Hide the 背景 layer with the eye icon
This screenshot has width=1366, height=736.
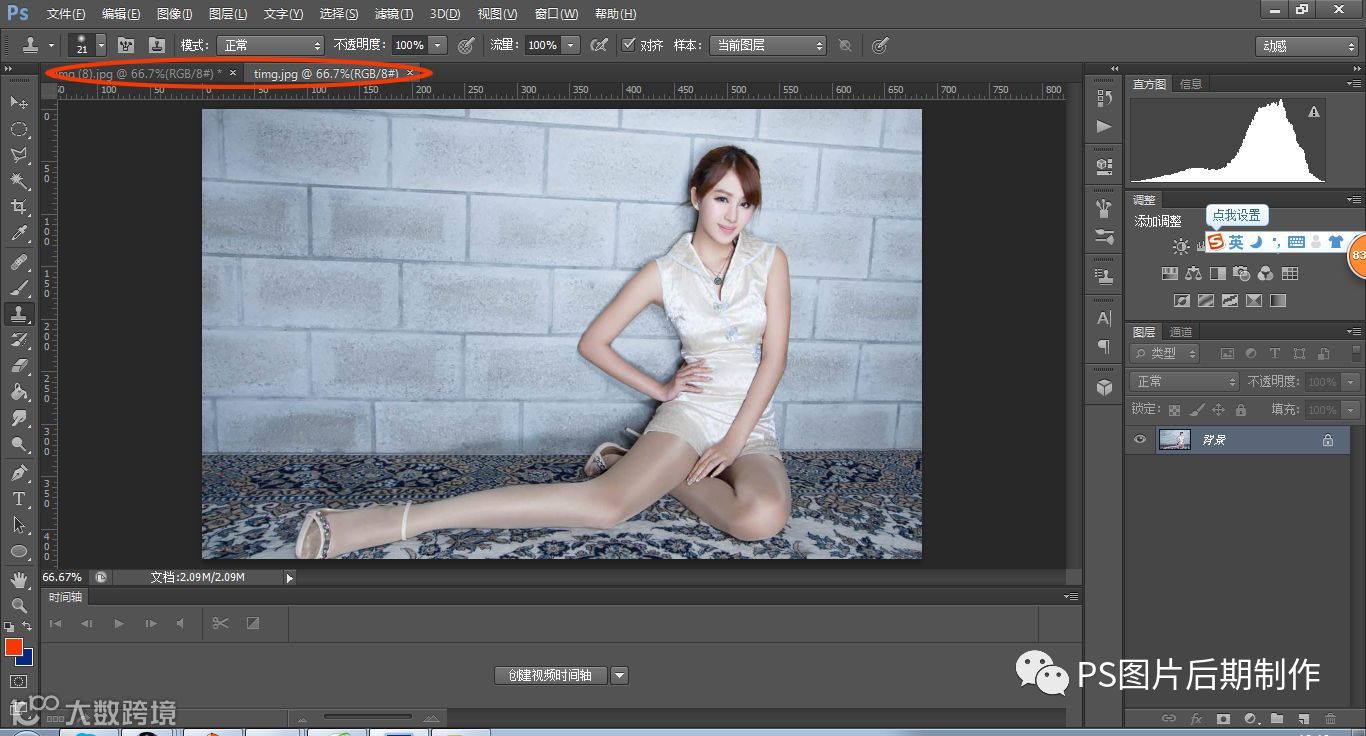(1139, 440)
